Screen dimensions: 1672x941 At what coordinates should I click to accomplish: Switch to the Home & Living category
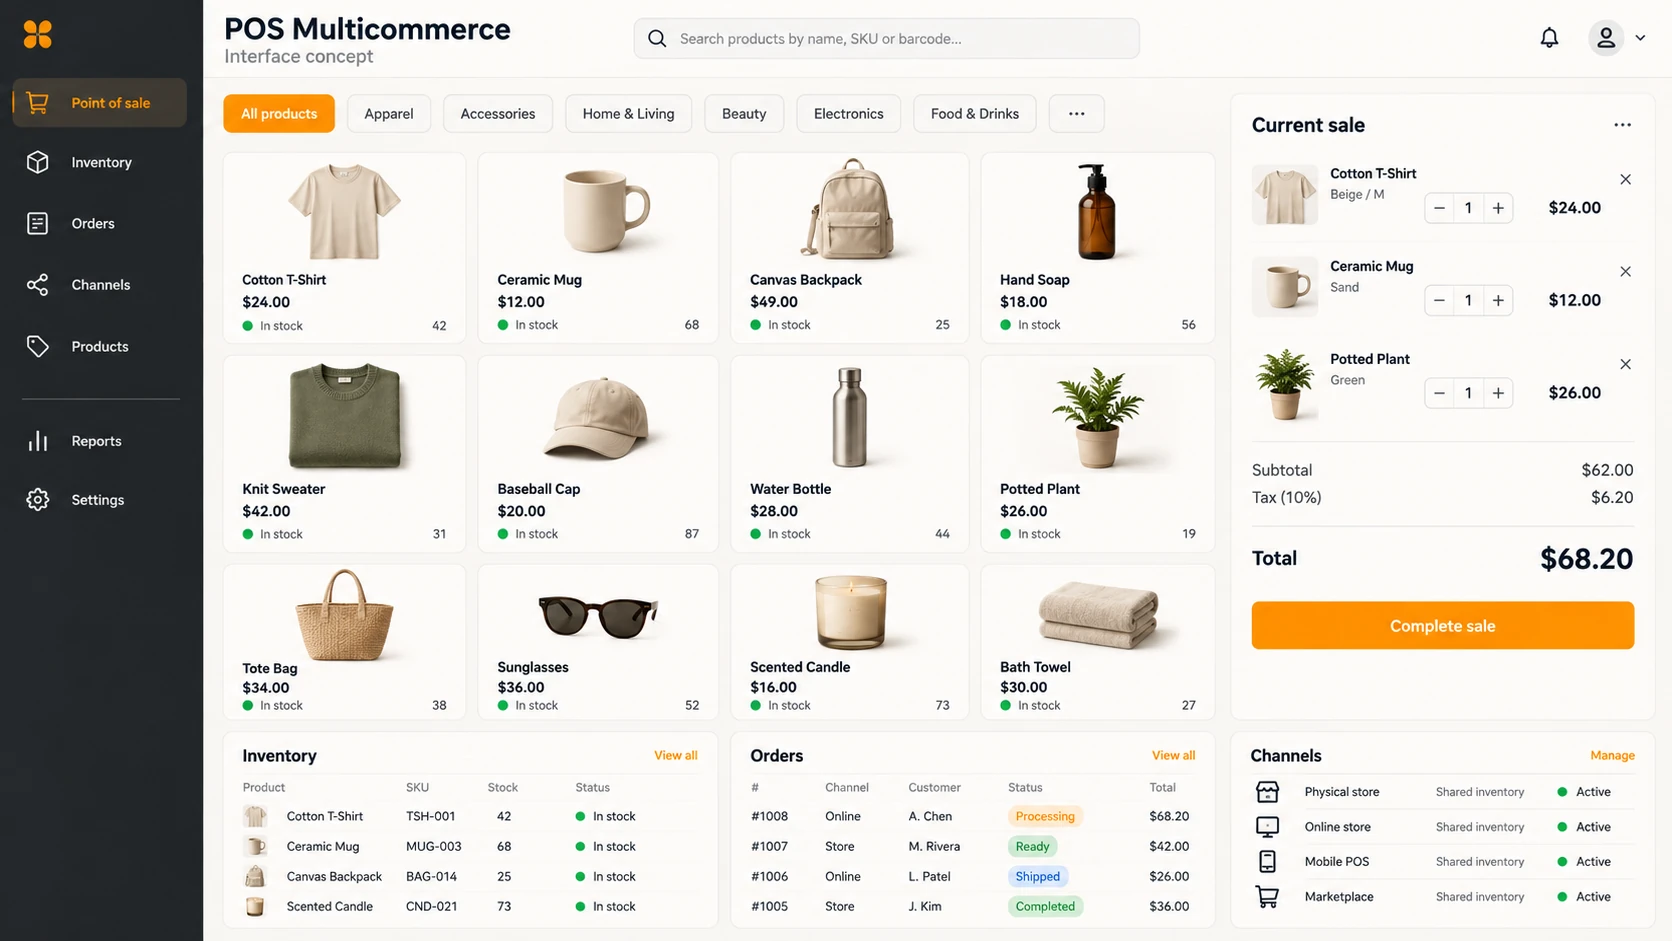click(x=628, y=114)
